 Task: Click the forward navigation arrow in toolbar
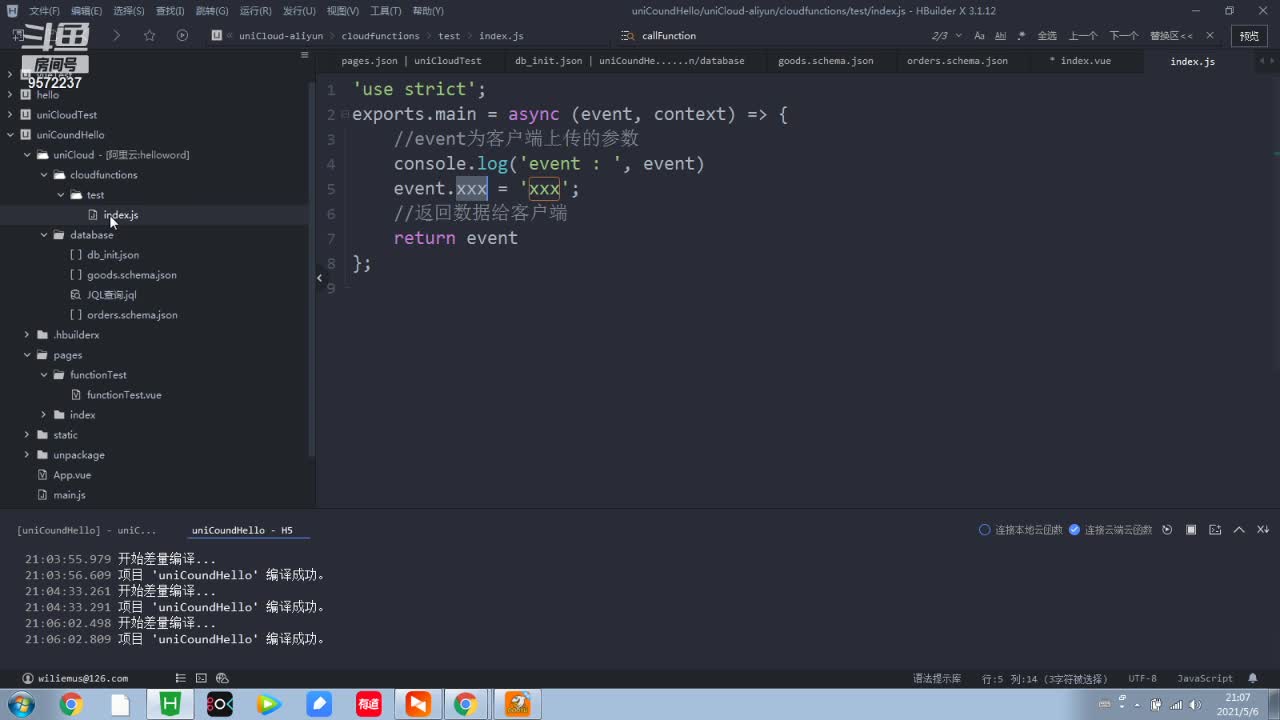[116, 35]
